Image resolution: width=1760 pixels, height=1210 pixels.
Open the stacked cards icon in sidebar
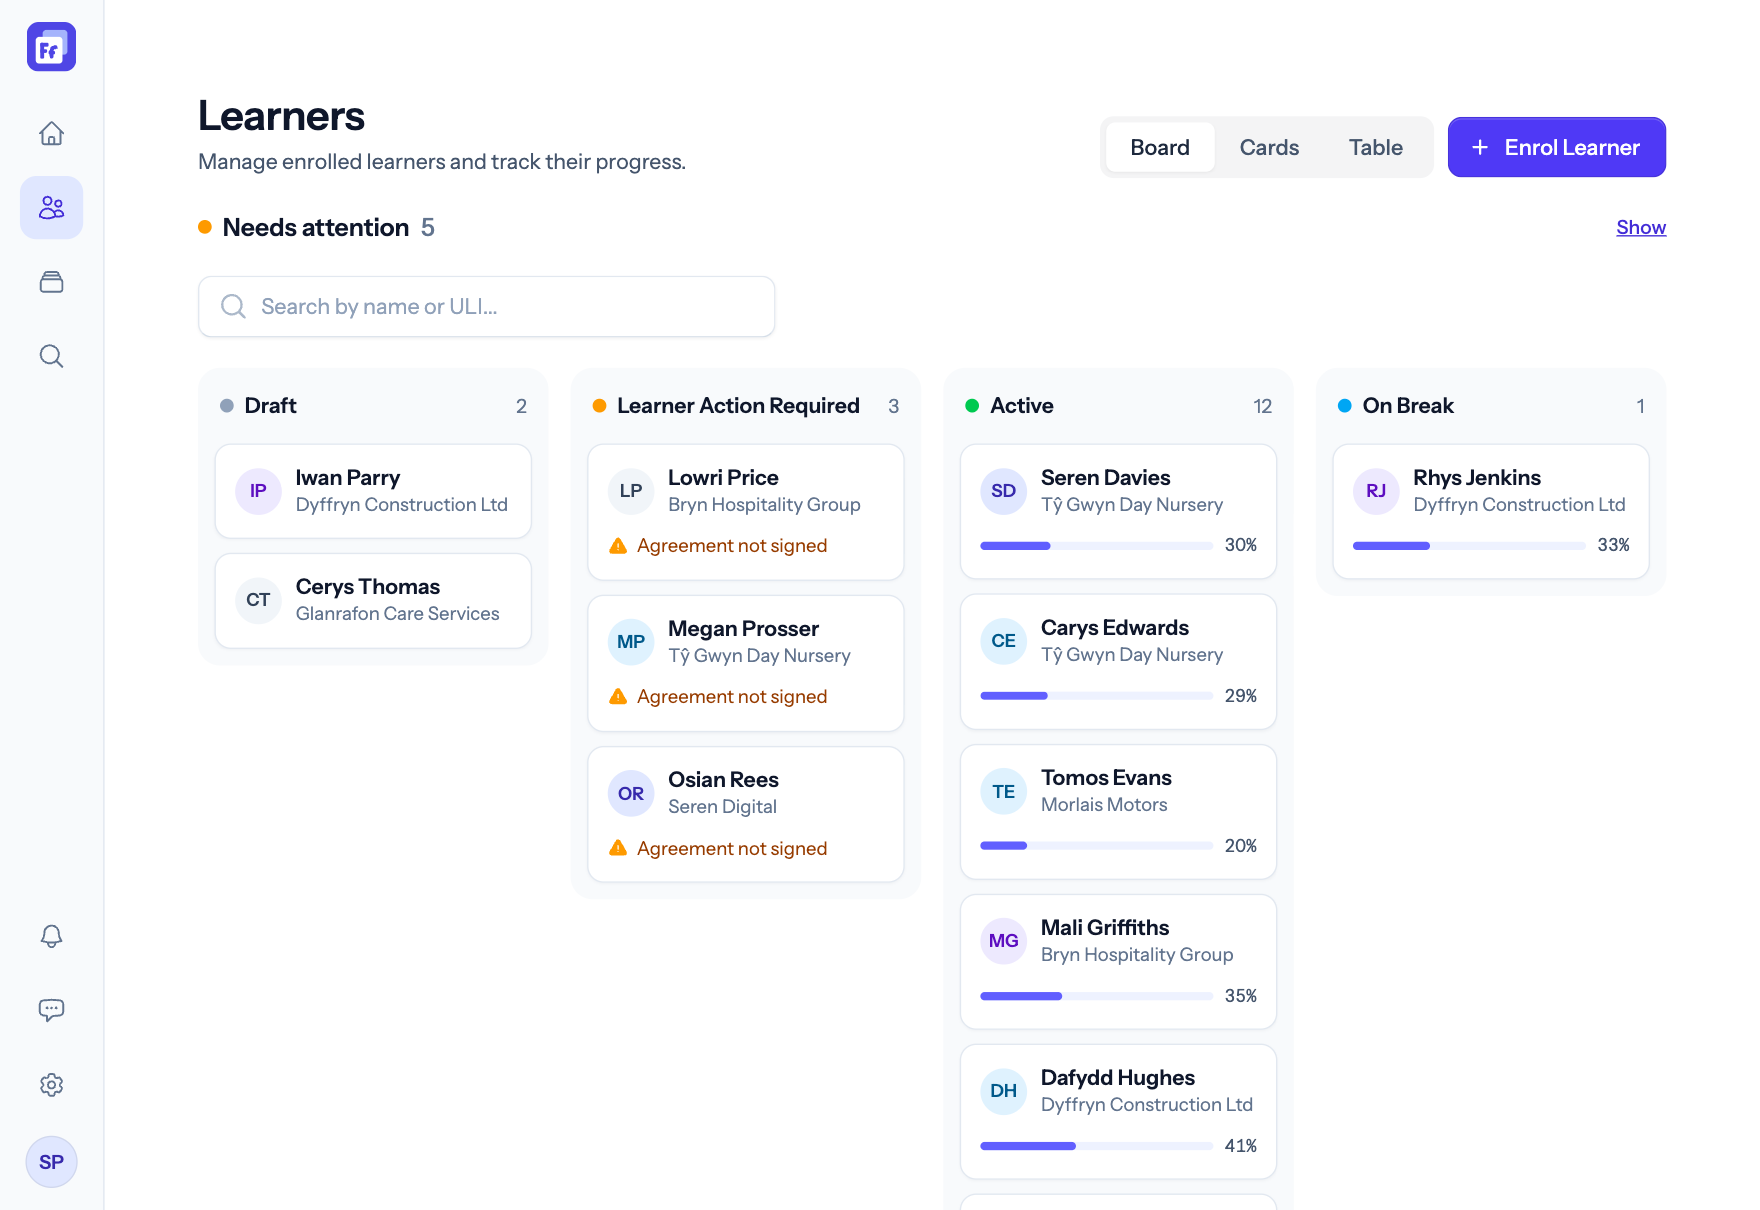tap(51, 282)
